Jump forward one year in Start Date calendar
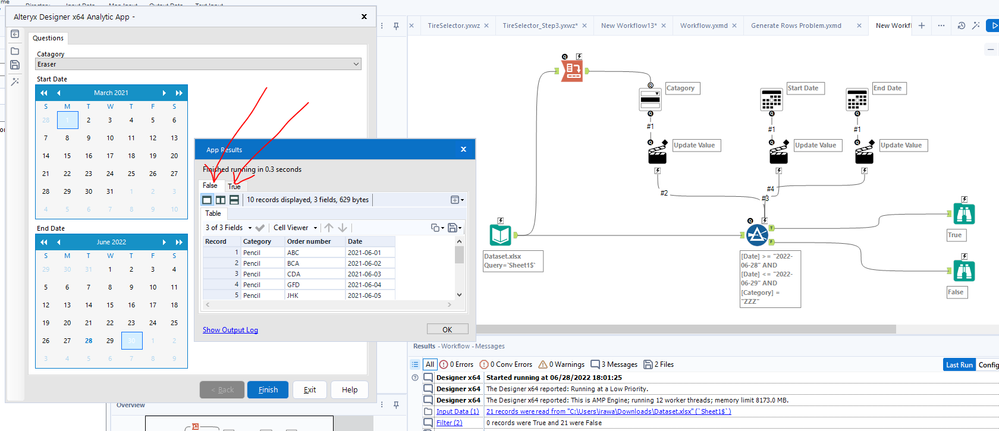 click(x=179, y=93)
